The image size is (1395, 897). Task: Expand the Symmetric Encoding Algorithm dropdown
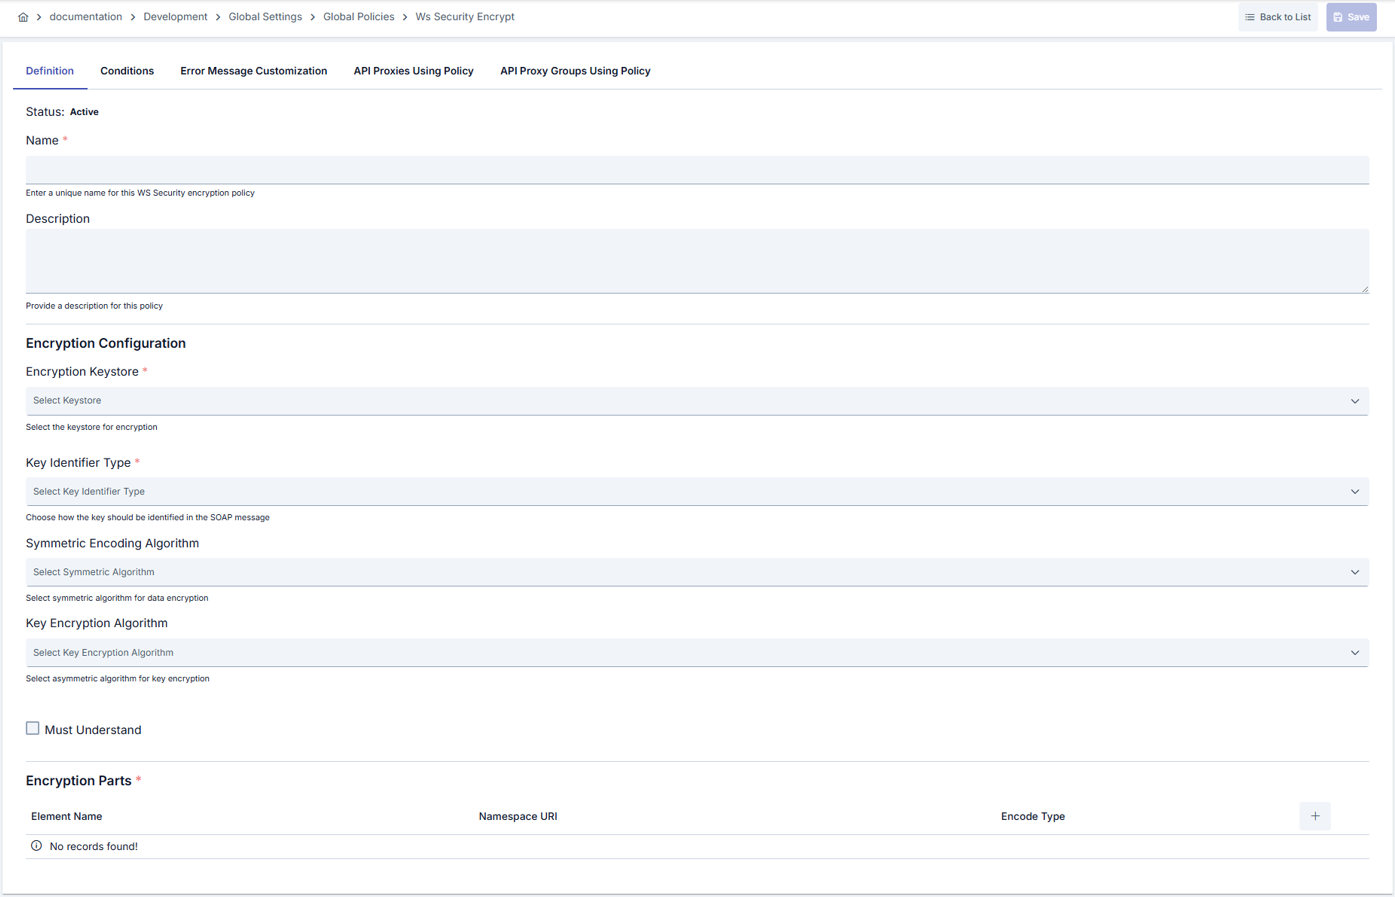pyautogui.click(x=697, y=572)
